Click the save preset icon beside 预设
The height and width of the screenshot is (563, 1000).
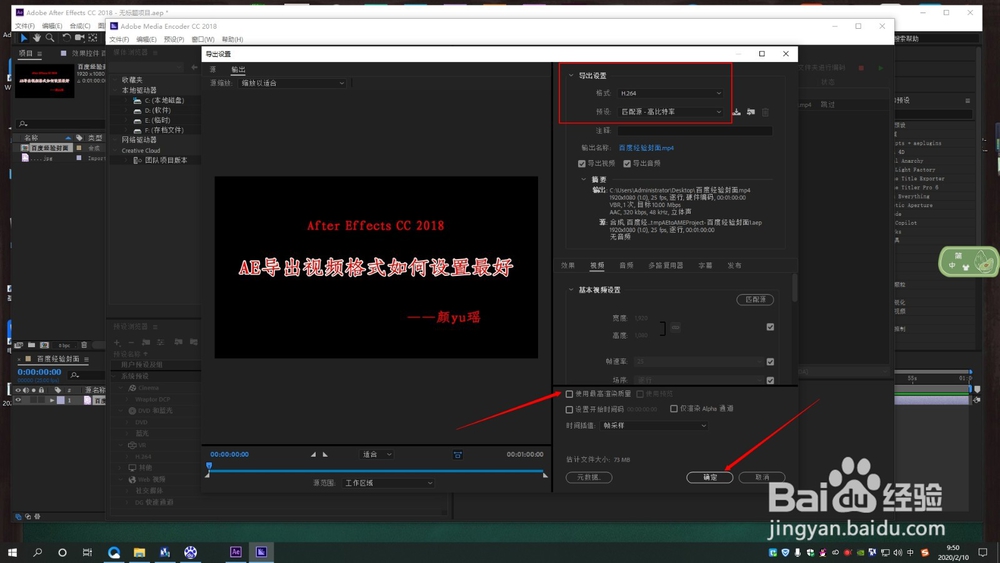[737, 112]
